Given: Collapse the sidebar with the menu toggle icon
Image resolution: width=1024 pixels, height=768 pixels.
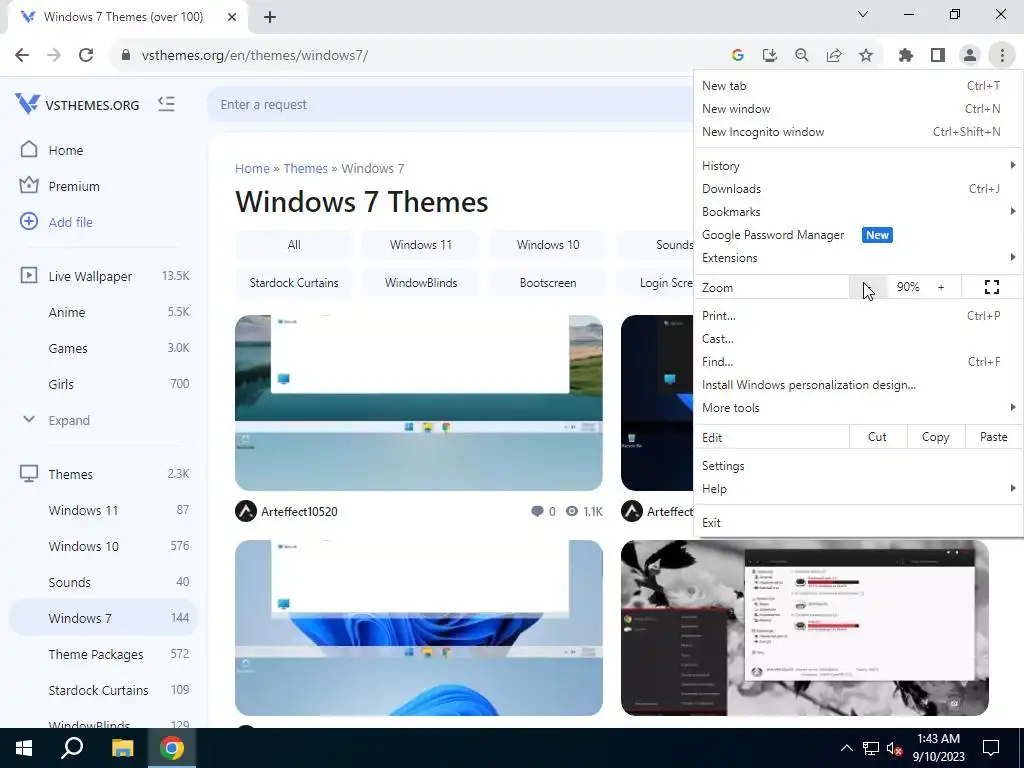Looking at the screenshot, I should (167, 104).
